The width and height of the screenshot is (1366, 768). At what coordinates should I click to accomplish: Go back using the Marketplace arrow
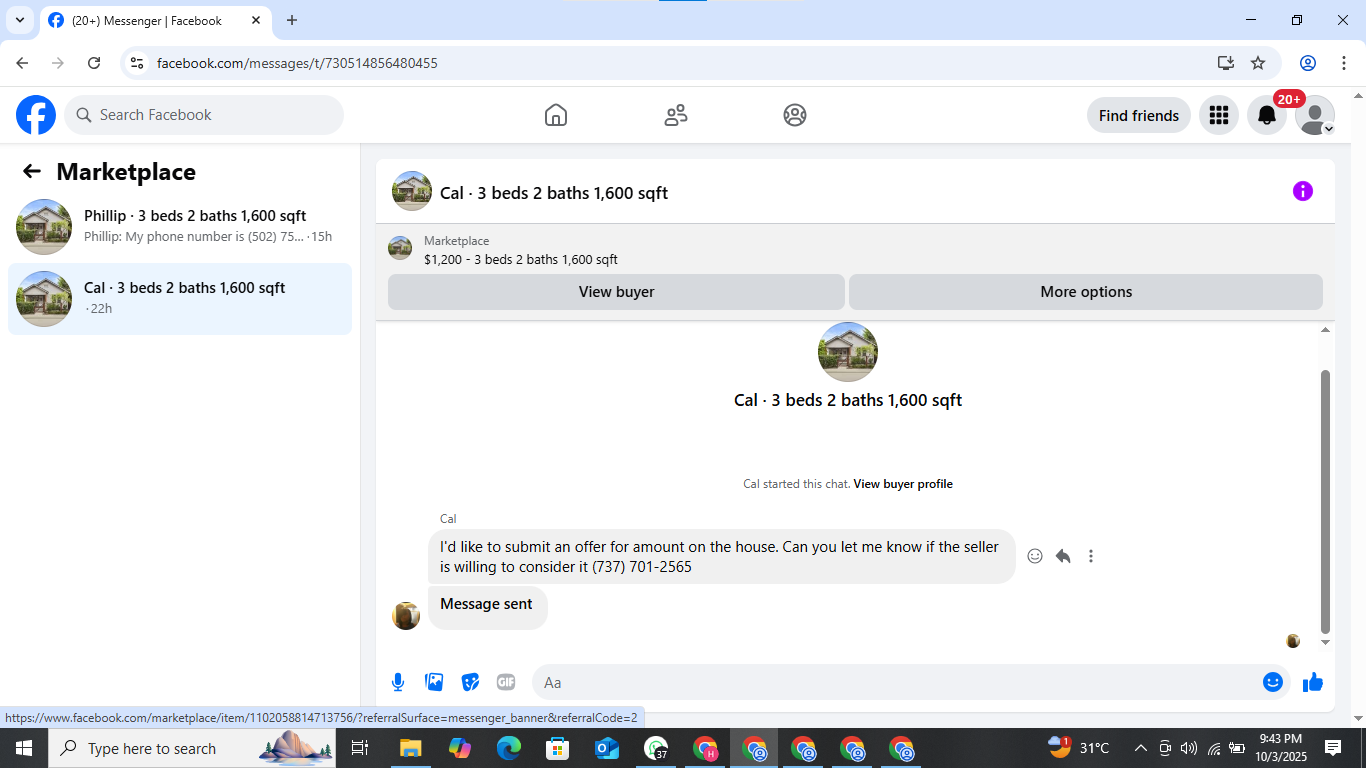(32, 171)
